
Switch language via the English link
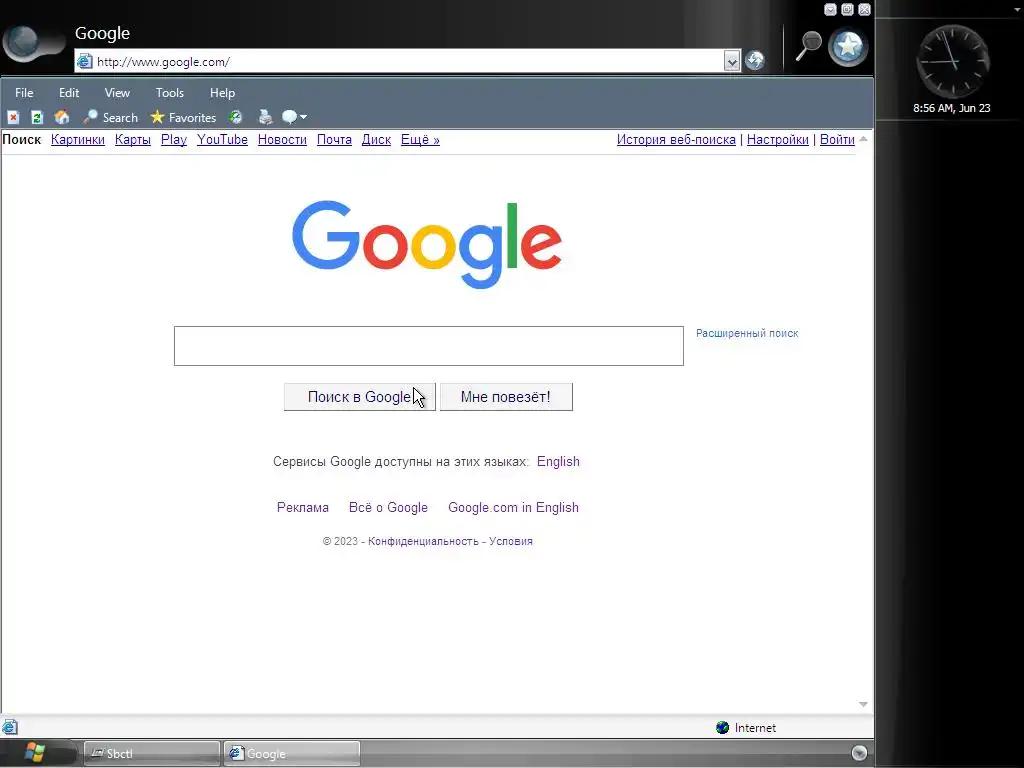click(x=558, y=462)
